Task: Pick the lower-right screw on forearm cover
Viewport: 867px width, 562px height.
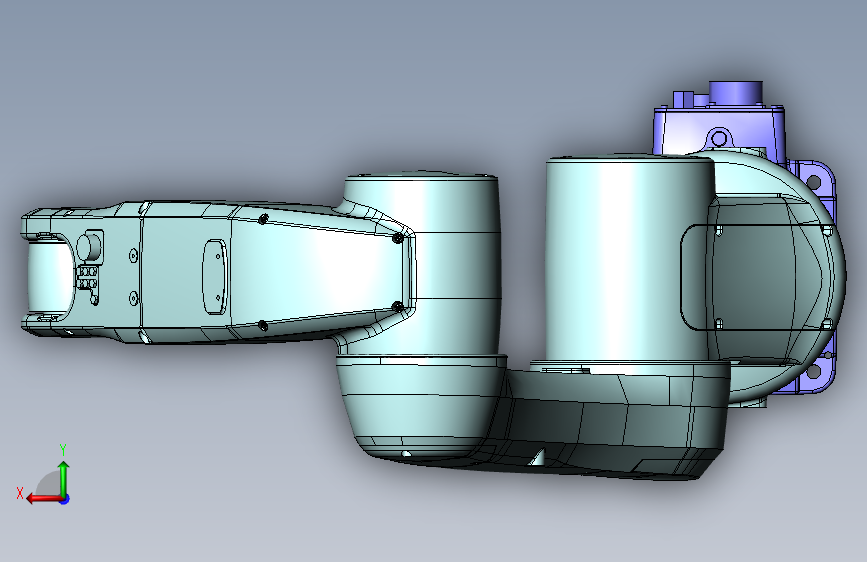Action: click(397, 306)
